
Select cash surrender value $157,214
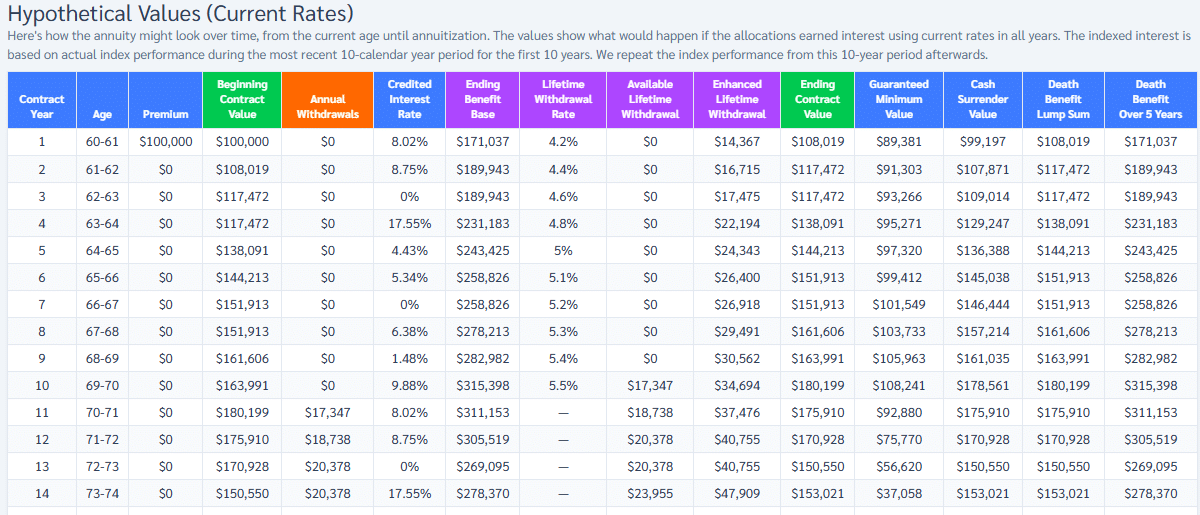pos(983,332)
